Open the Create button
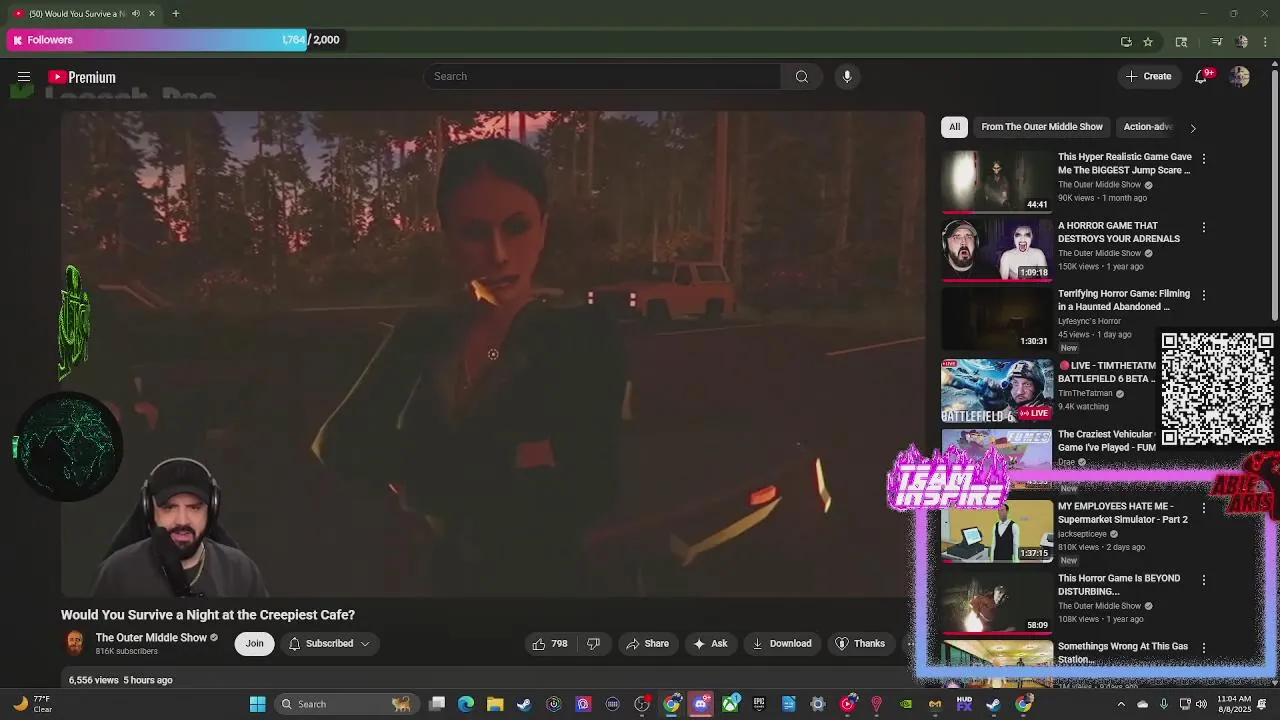This screenshot has width=1280, height=720. [x=1148, y=77]
